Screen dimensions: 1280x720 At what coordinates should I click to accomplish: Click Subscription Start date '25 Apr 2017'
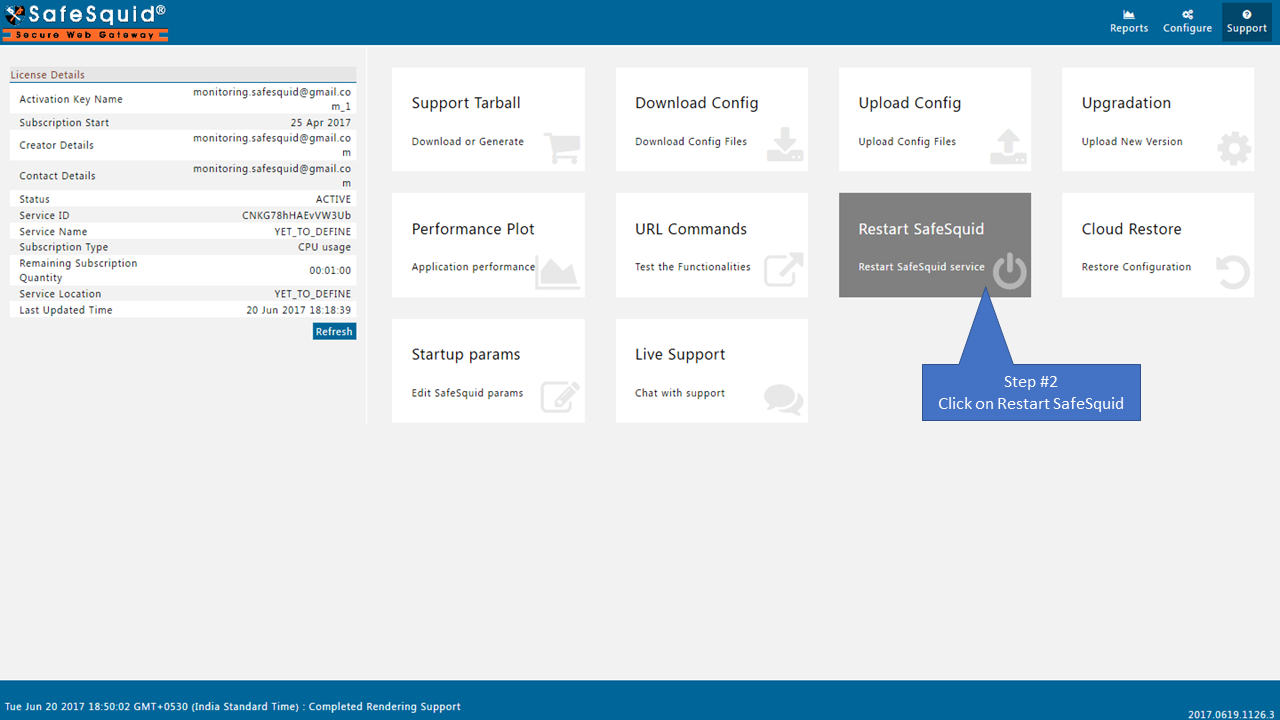click(321, 123)
